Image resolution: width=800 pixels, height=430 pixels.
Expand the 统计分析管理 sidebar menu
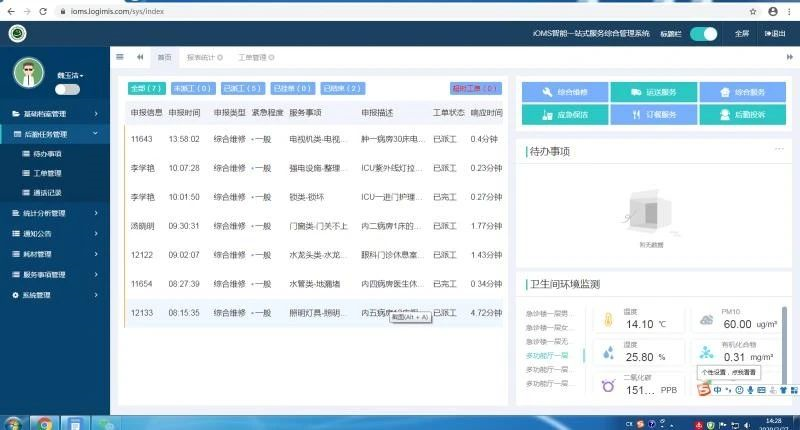(x=54, y=212)
